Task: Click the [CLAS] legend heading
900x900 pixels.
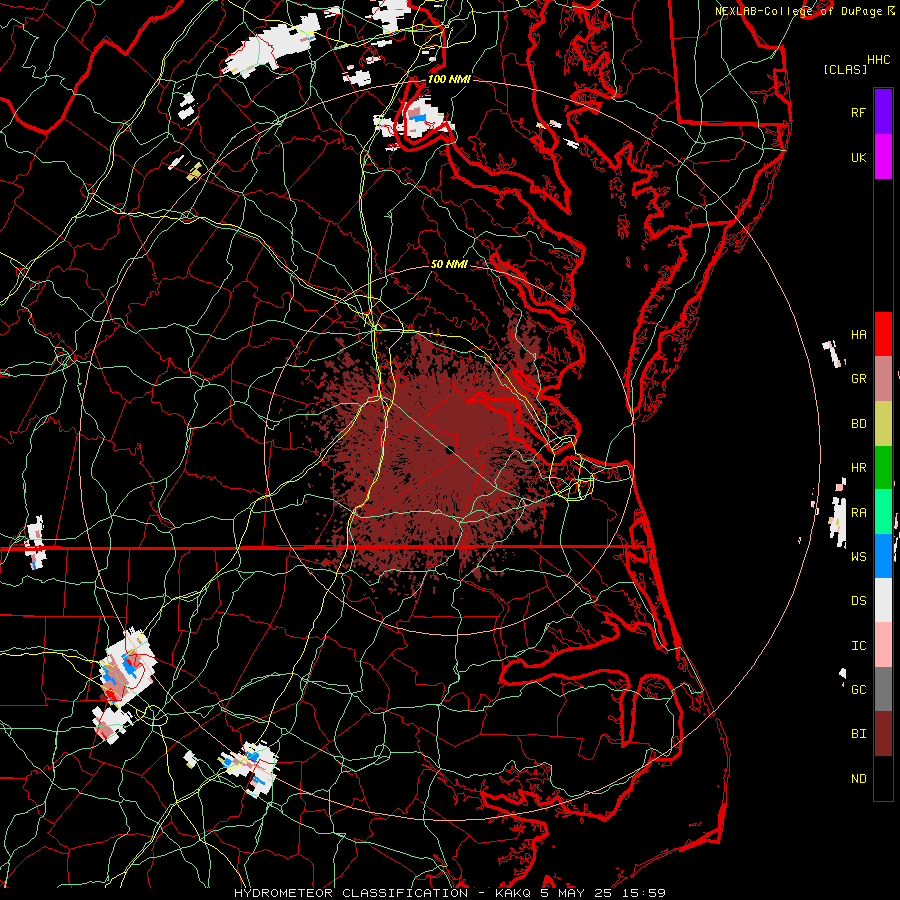Action: (845, 69)
